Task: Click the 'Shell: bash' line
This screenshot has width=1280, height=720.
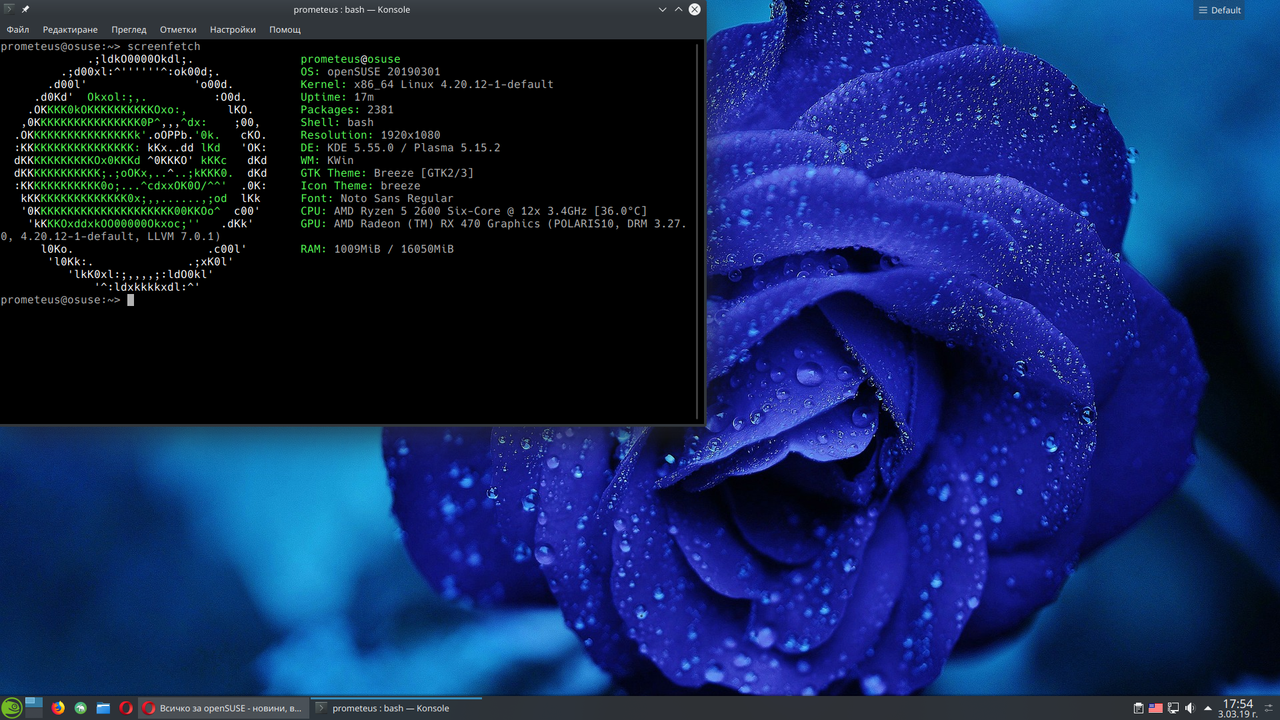Action: click(337, 123)
